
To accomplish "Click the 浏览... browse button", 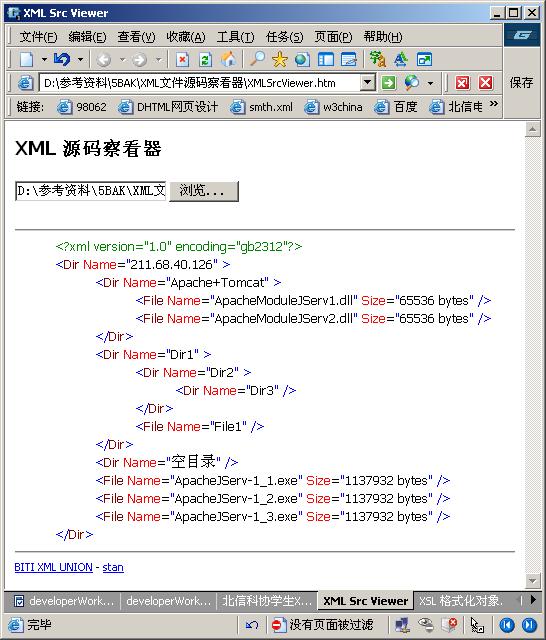I will click(x=204, y=191).
